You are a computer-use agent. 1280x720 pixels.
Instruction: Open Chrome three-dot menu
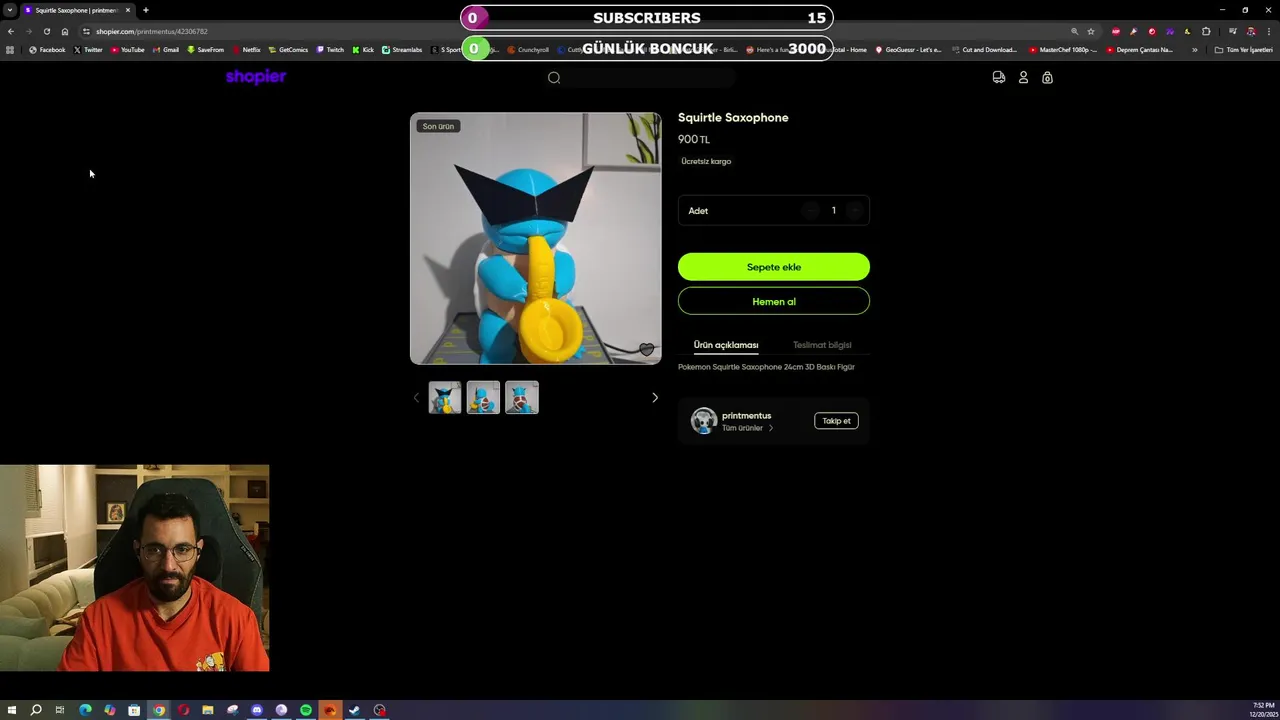1269,31
